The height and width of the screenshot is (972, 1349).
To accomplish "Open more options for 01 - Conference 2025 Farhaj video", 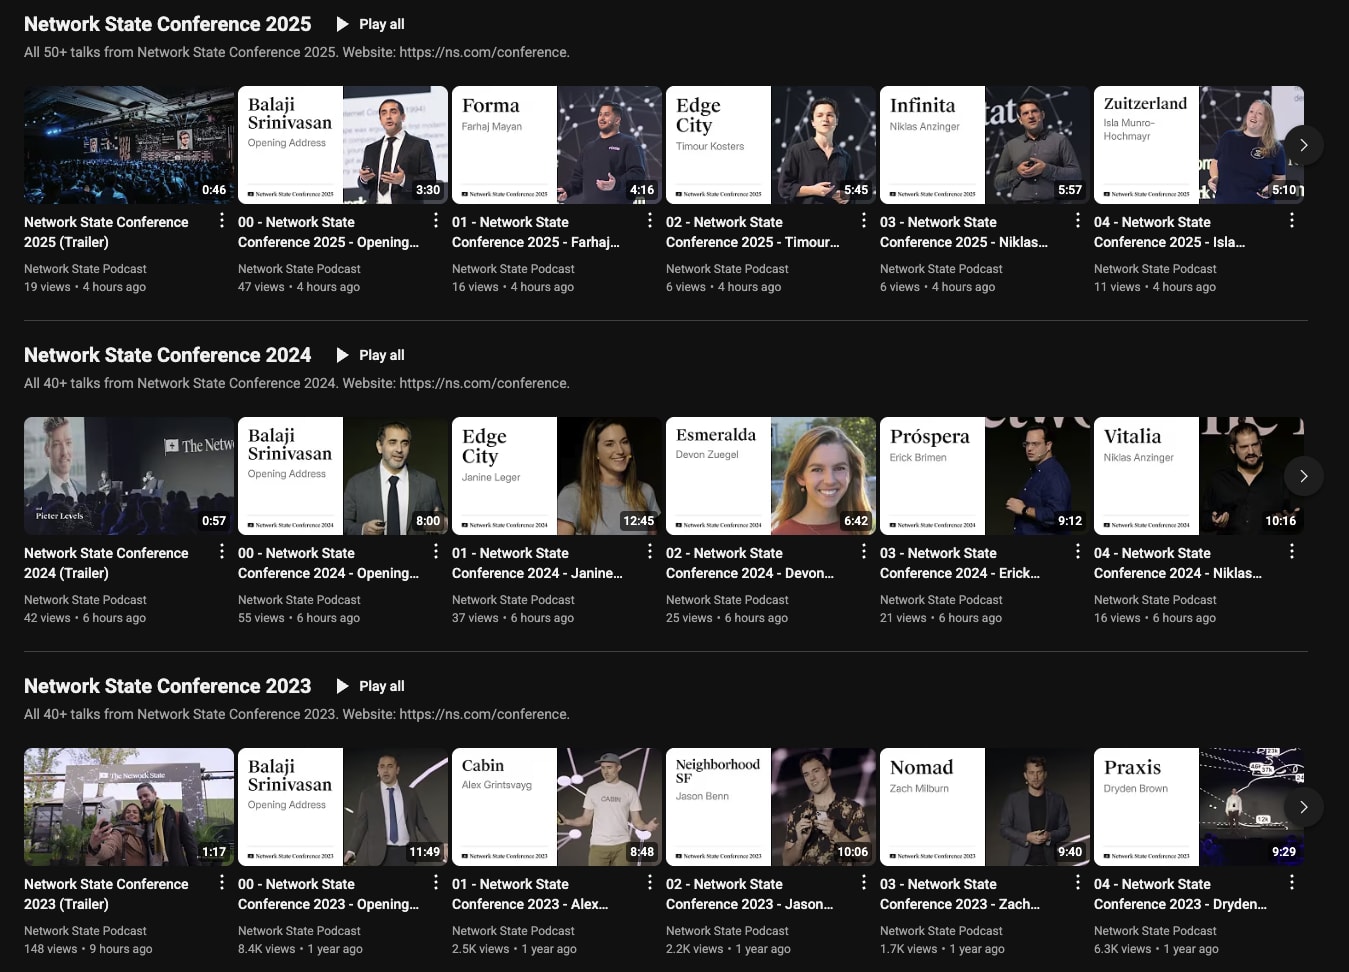I will click(650, 220).
